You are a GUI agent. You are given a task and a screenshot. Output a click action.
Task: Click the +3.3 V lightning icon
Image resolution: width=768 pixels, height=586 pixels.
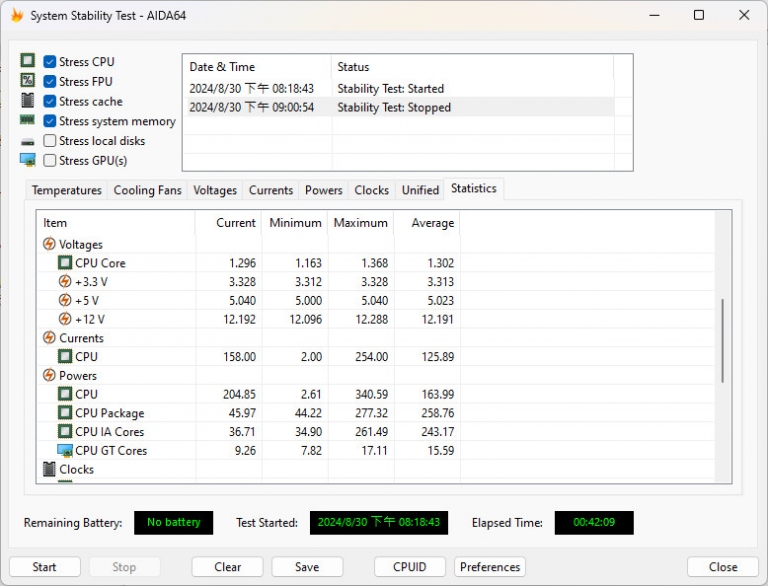coord(65,281)
